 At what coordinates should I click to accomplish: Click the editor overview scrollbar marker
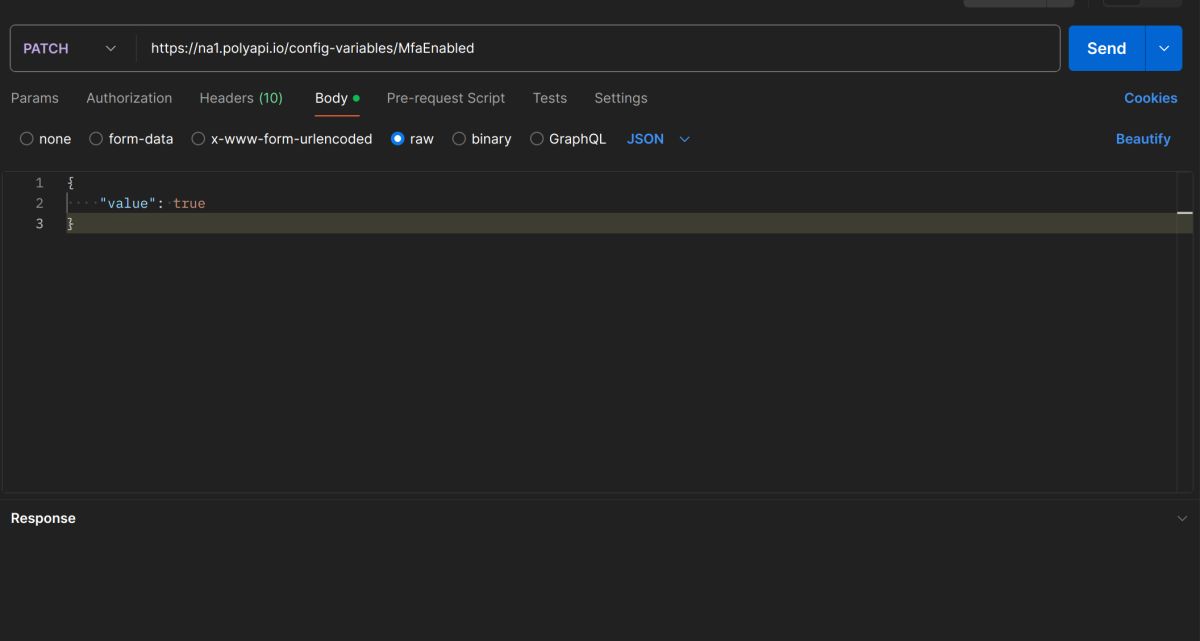pos(1185,213)
